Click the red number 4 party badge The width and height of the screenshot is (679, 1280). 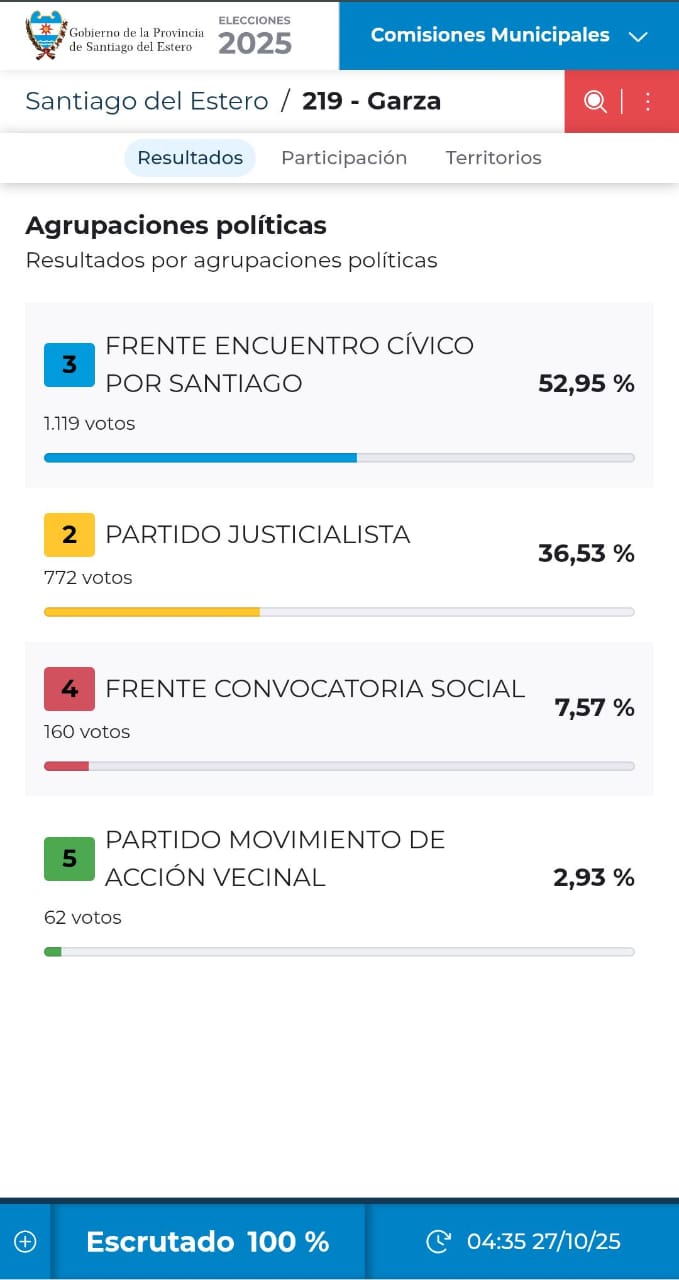point(69,688)
